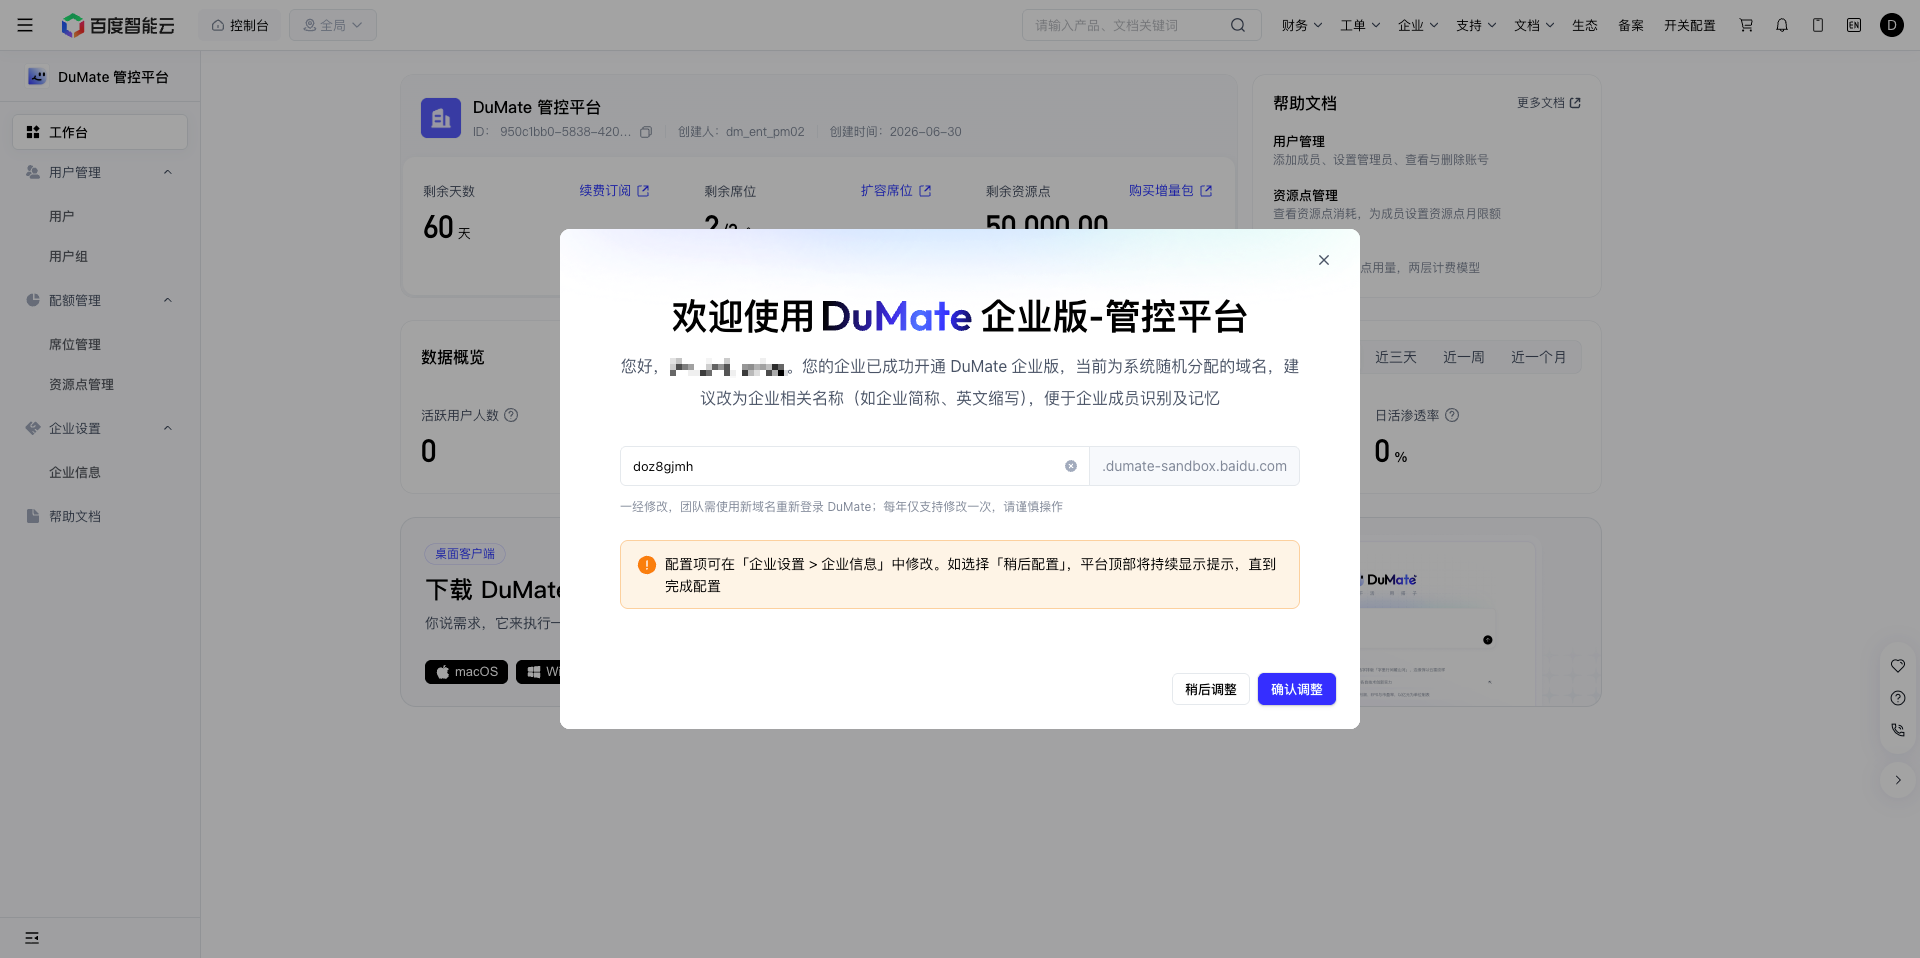Click the DuMate 管控平台 sidebar logo icon
The height and width of the screenshot is (958, 1920).
[x=37, y=76]
